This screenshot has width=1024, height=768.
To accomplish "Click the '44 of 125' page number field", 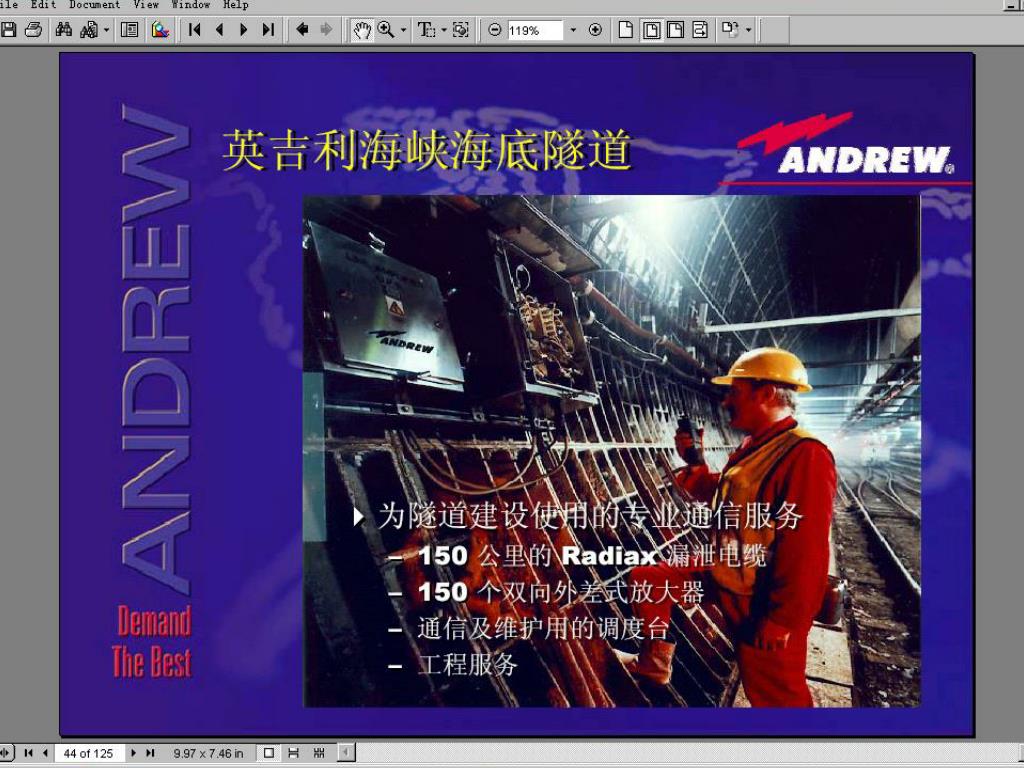I will pos(89,754).
